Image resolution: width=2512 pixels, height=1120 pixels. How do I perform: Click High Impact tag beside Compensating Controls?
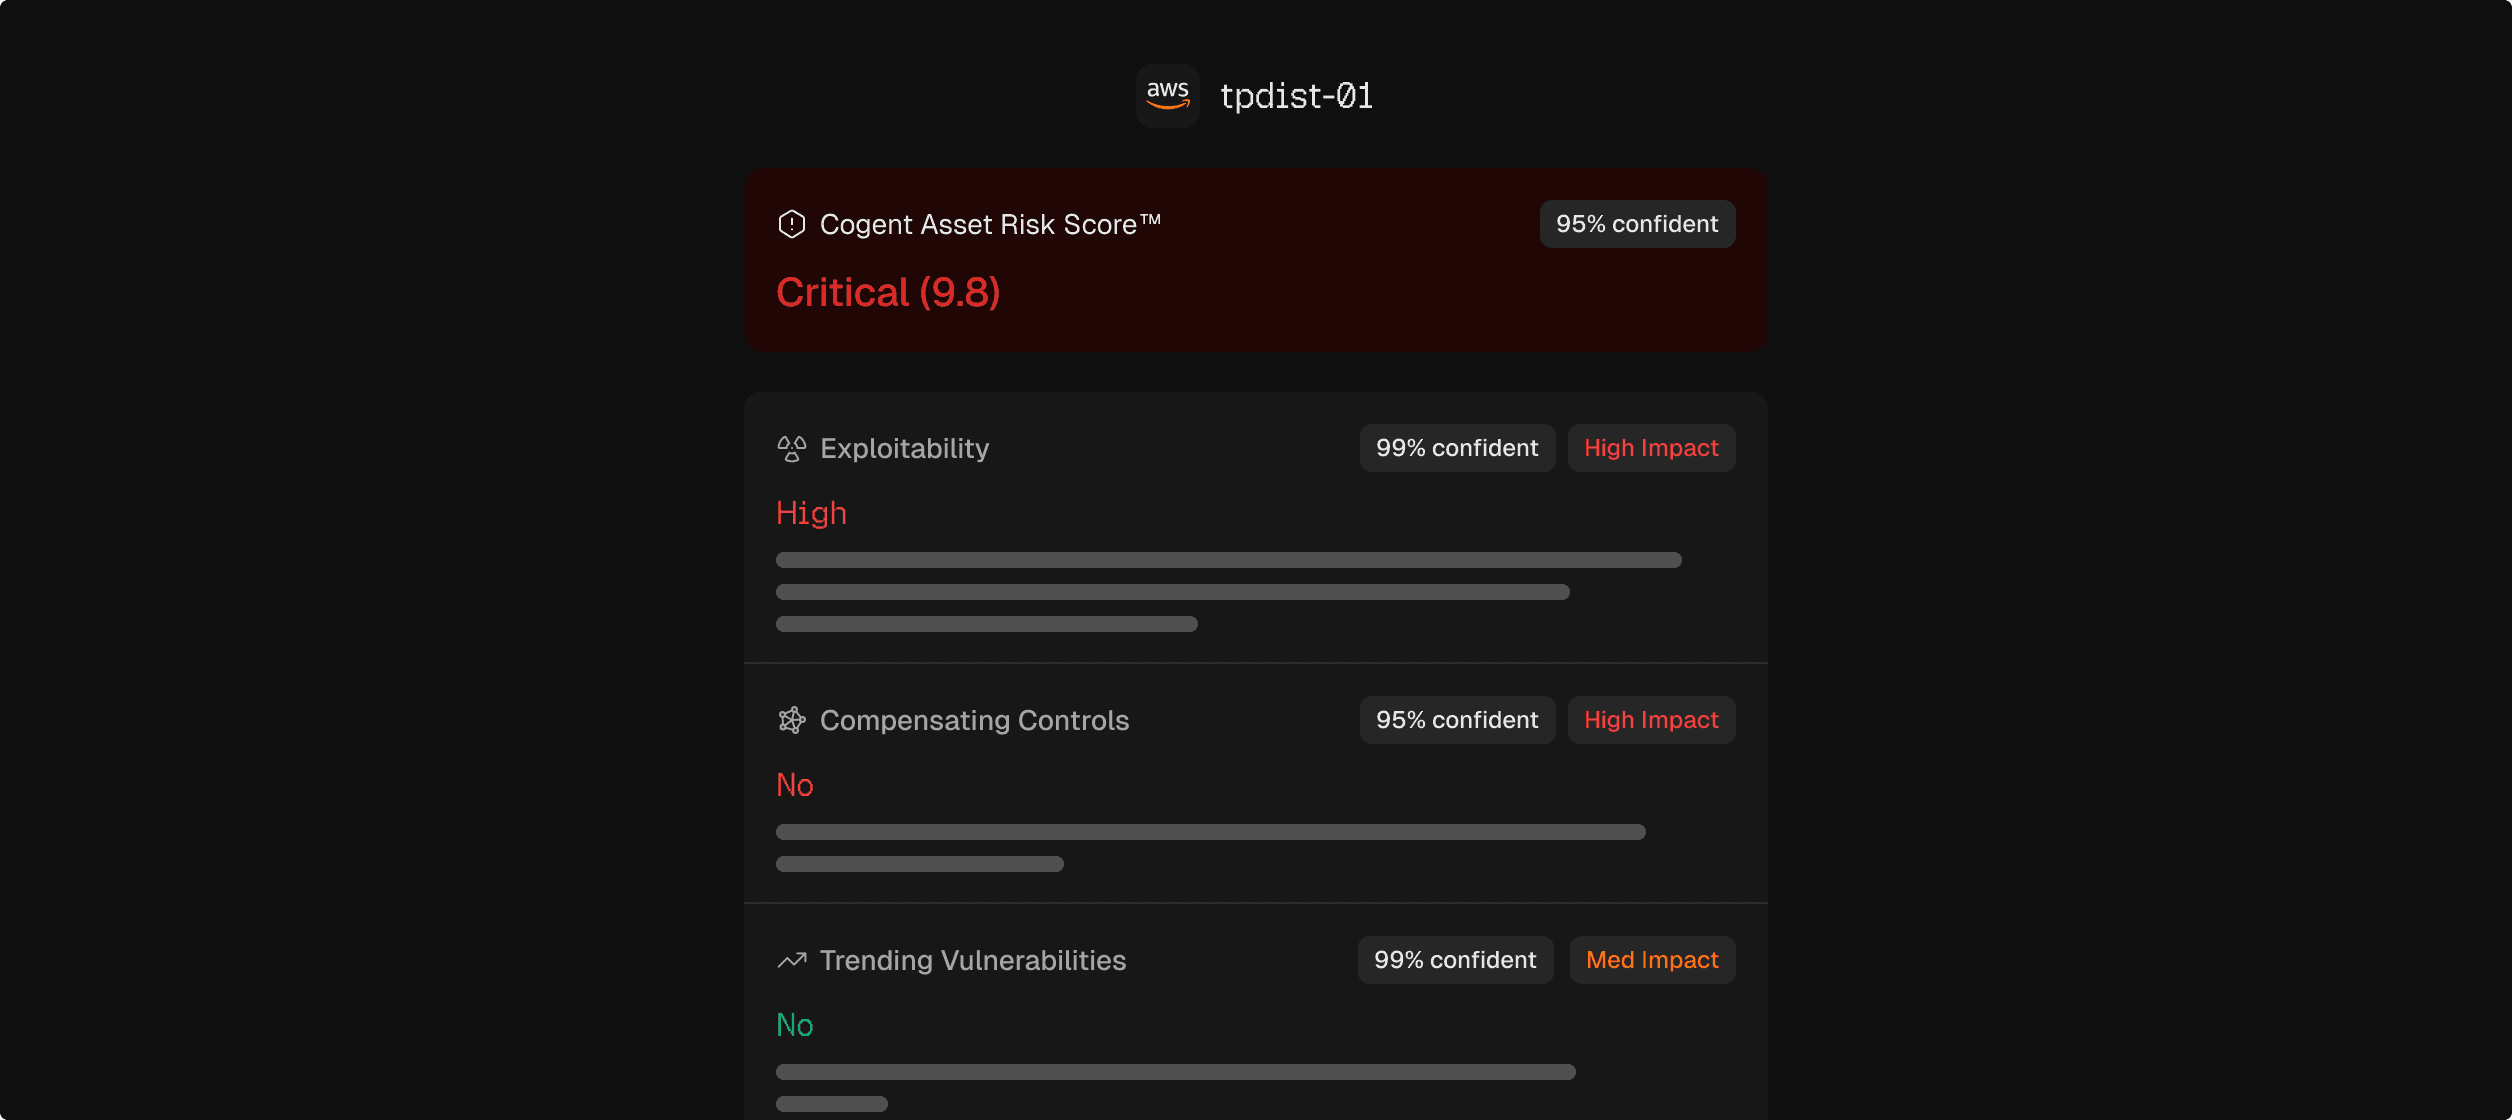tap(1651, 720)
